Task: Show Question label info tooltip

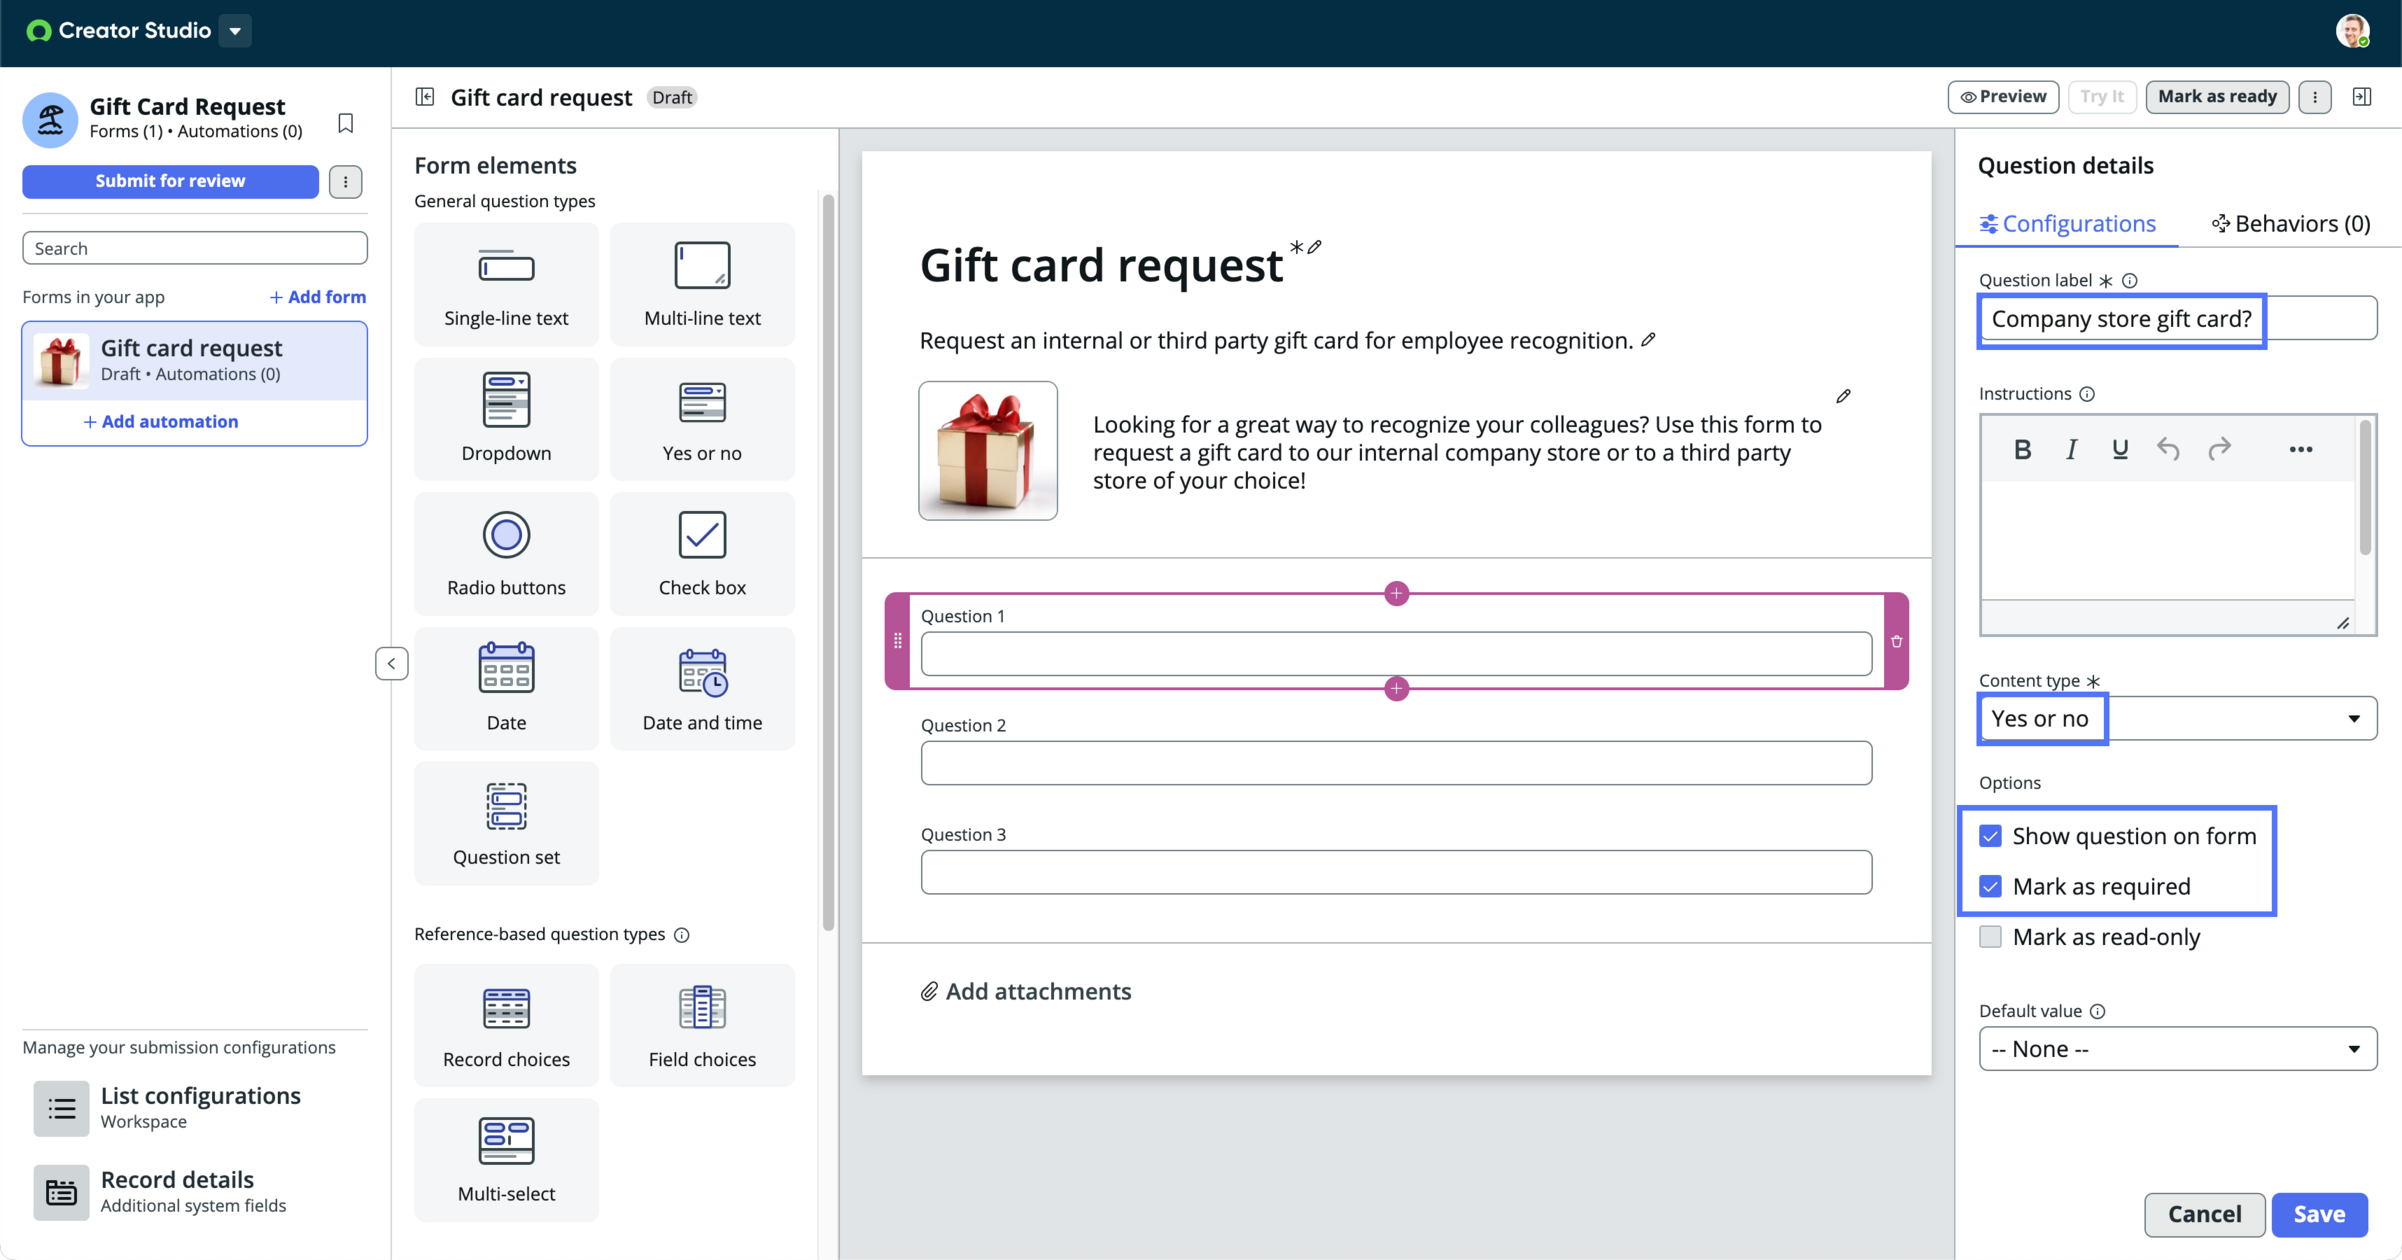Action: (x=2129, y=281)
